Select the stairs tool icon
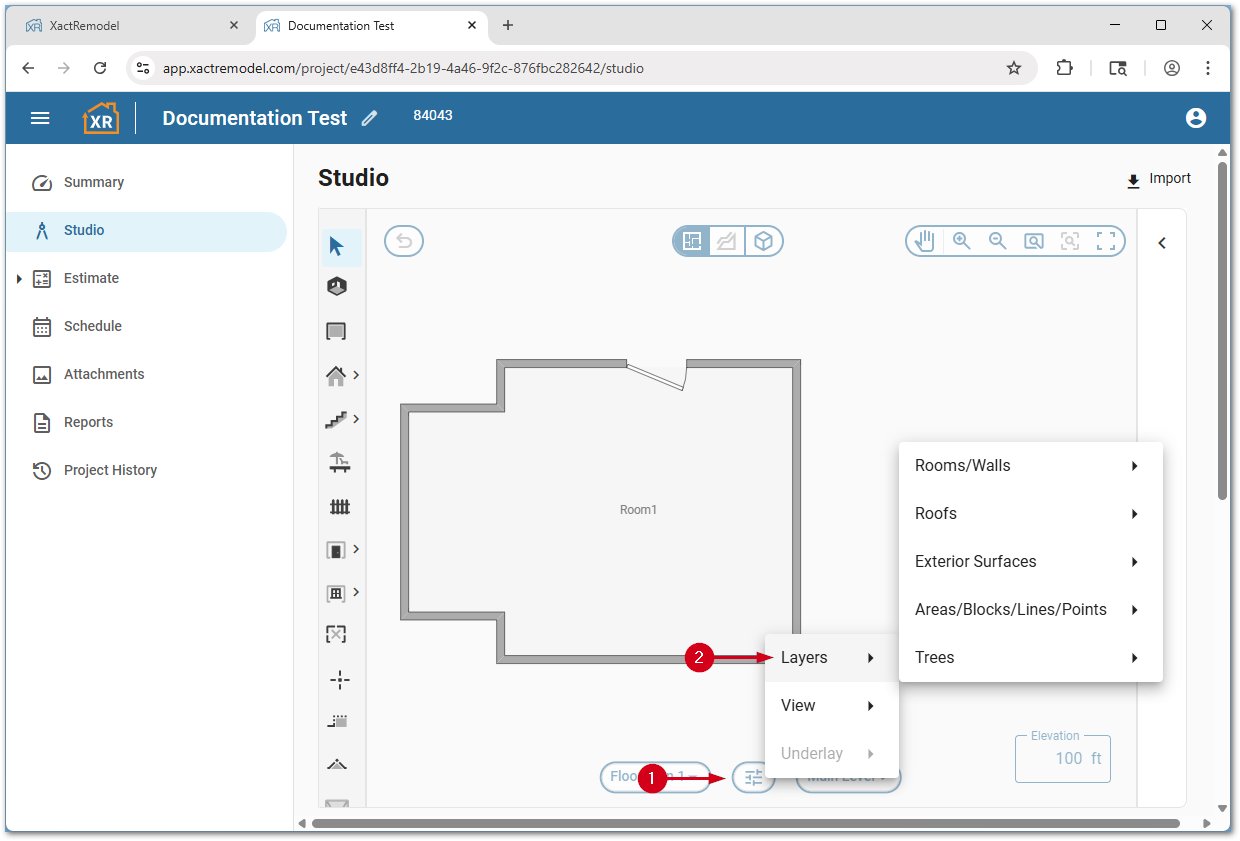Viewport: 1240px width, 841px height. pos(336,420)
